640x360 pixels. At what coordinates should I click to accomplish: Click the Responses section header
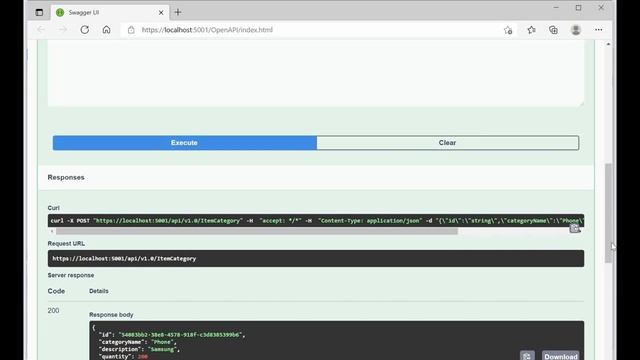click(x=66, y=178)
